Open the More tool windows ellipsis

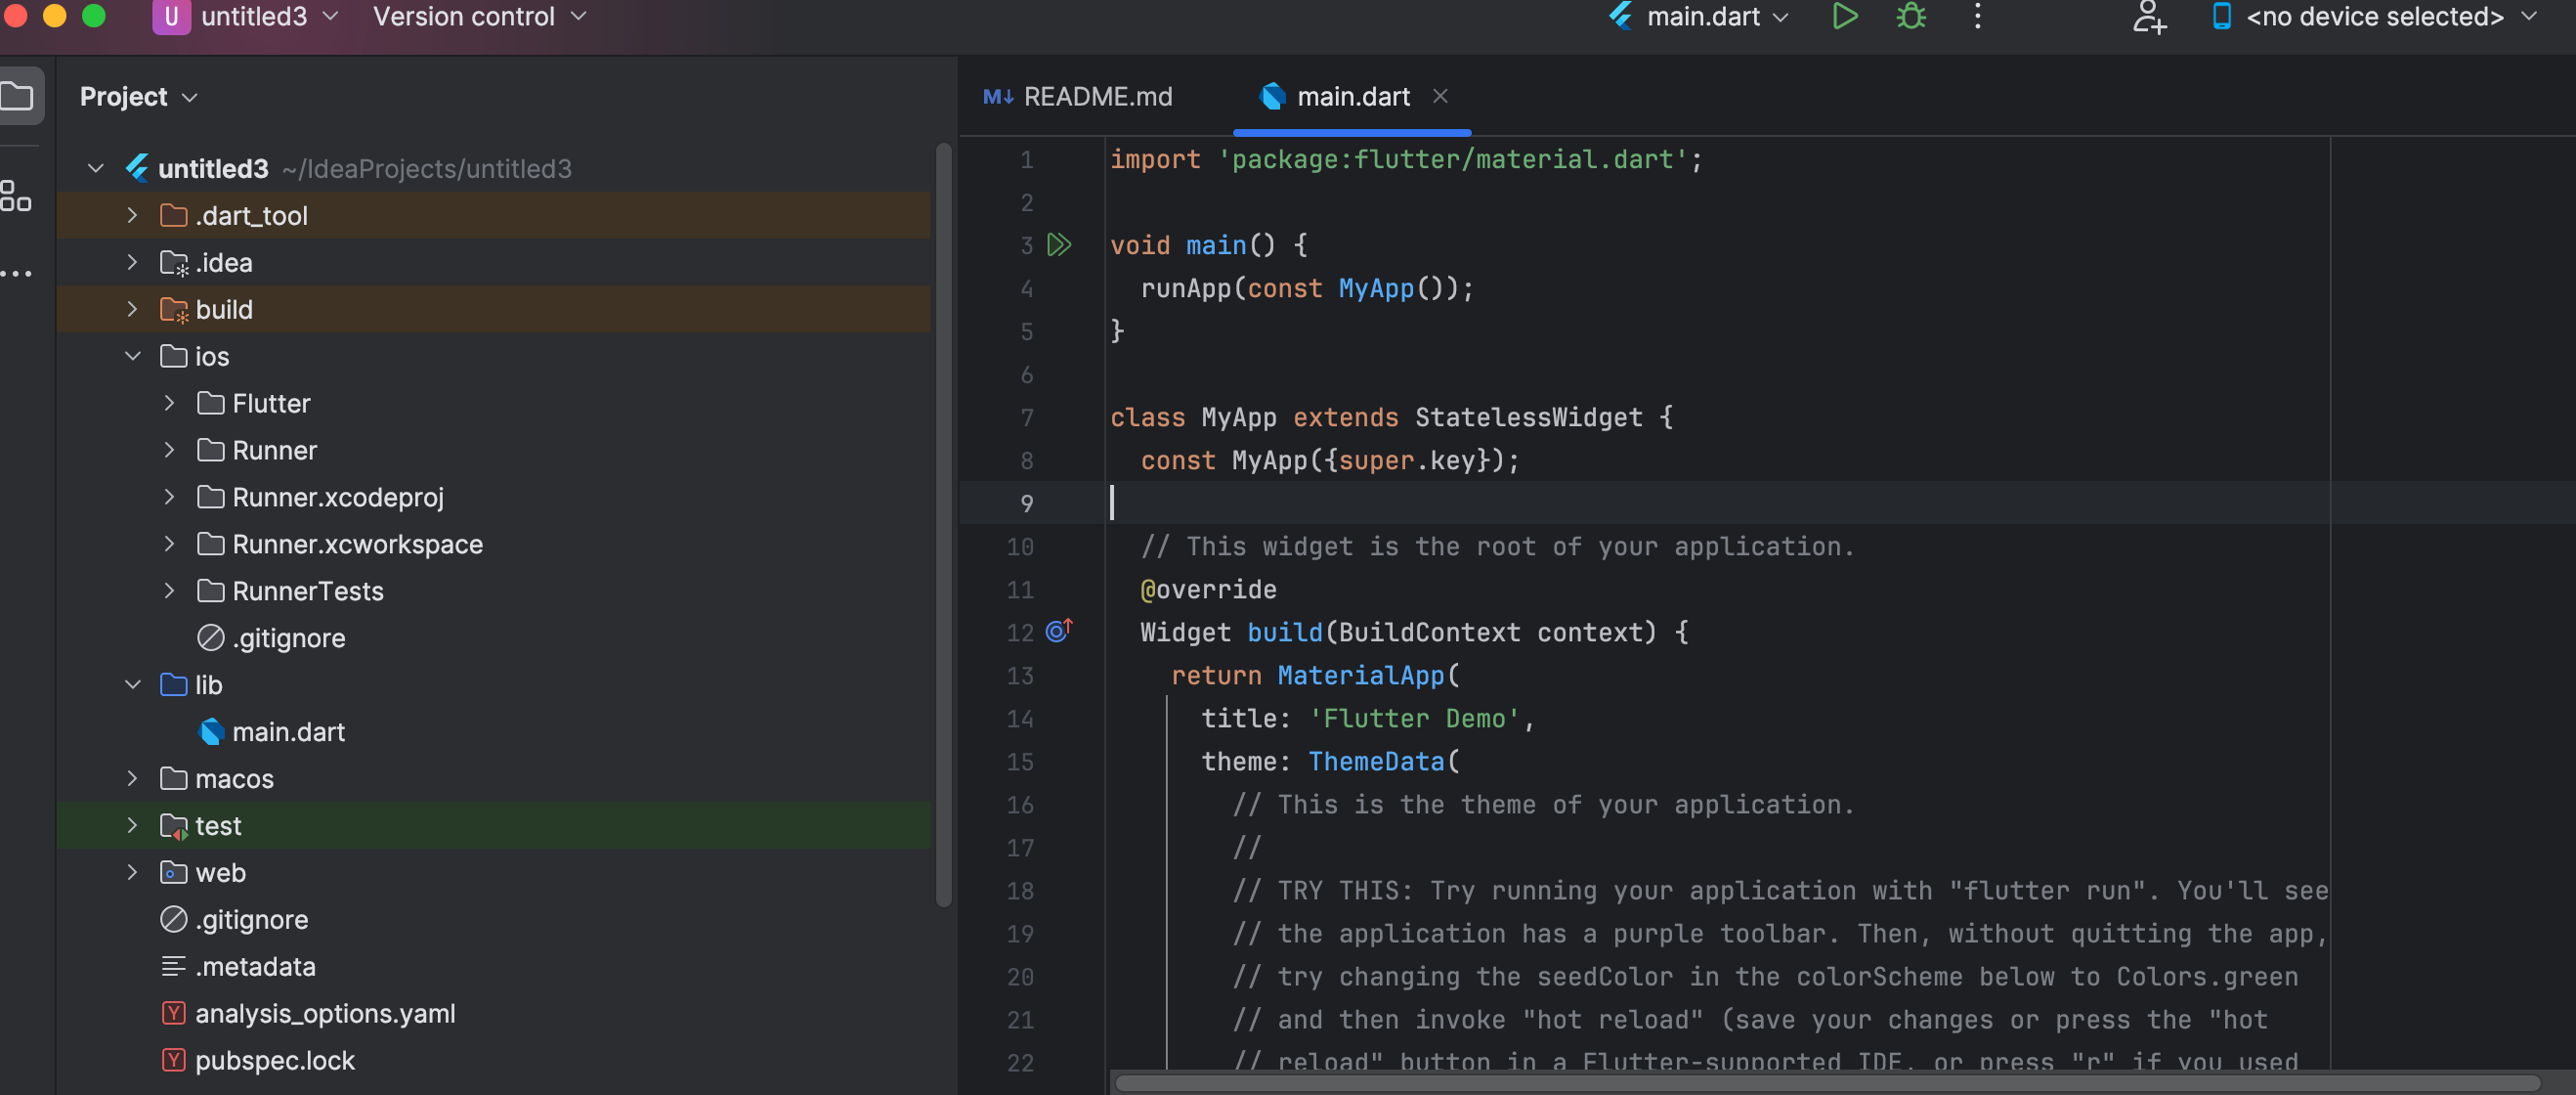[x=16, y=273]
